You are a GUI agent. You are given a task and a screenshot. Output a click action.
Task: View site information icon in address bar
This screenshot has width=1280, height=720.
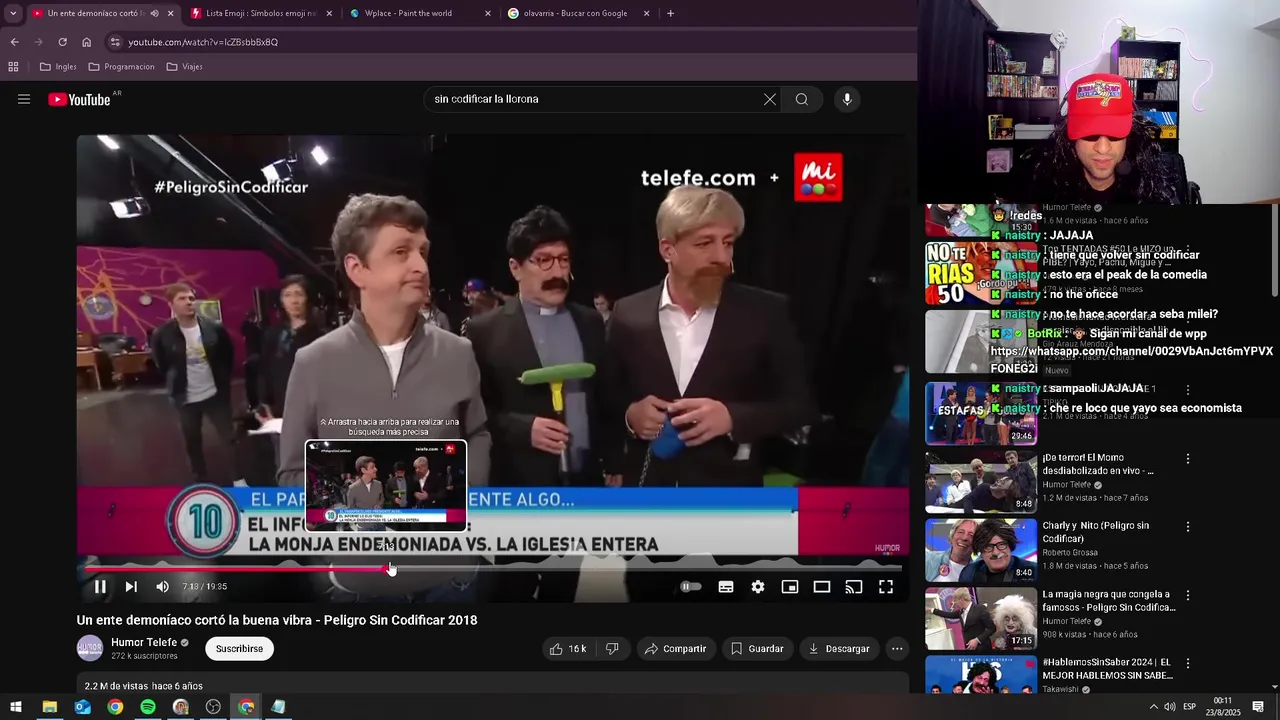tap(115, 42)
